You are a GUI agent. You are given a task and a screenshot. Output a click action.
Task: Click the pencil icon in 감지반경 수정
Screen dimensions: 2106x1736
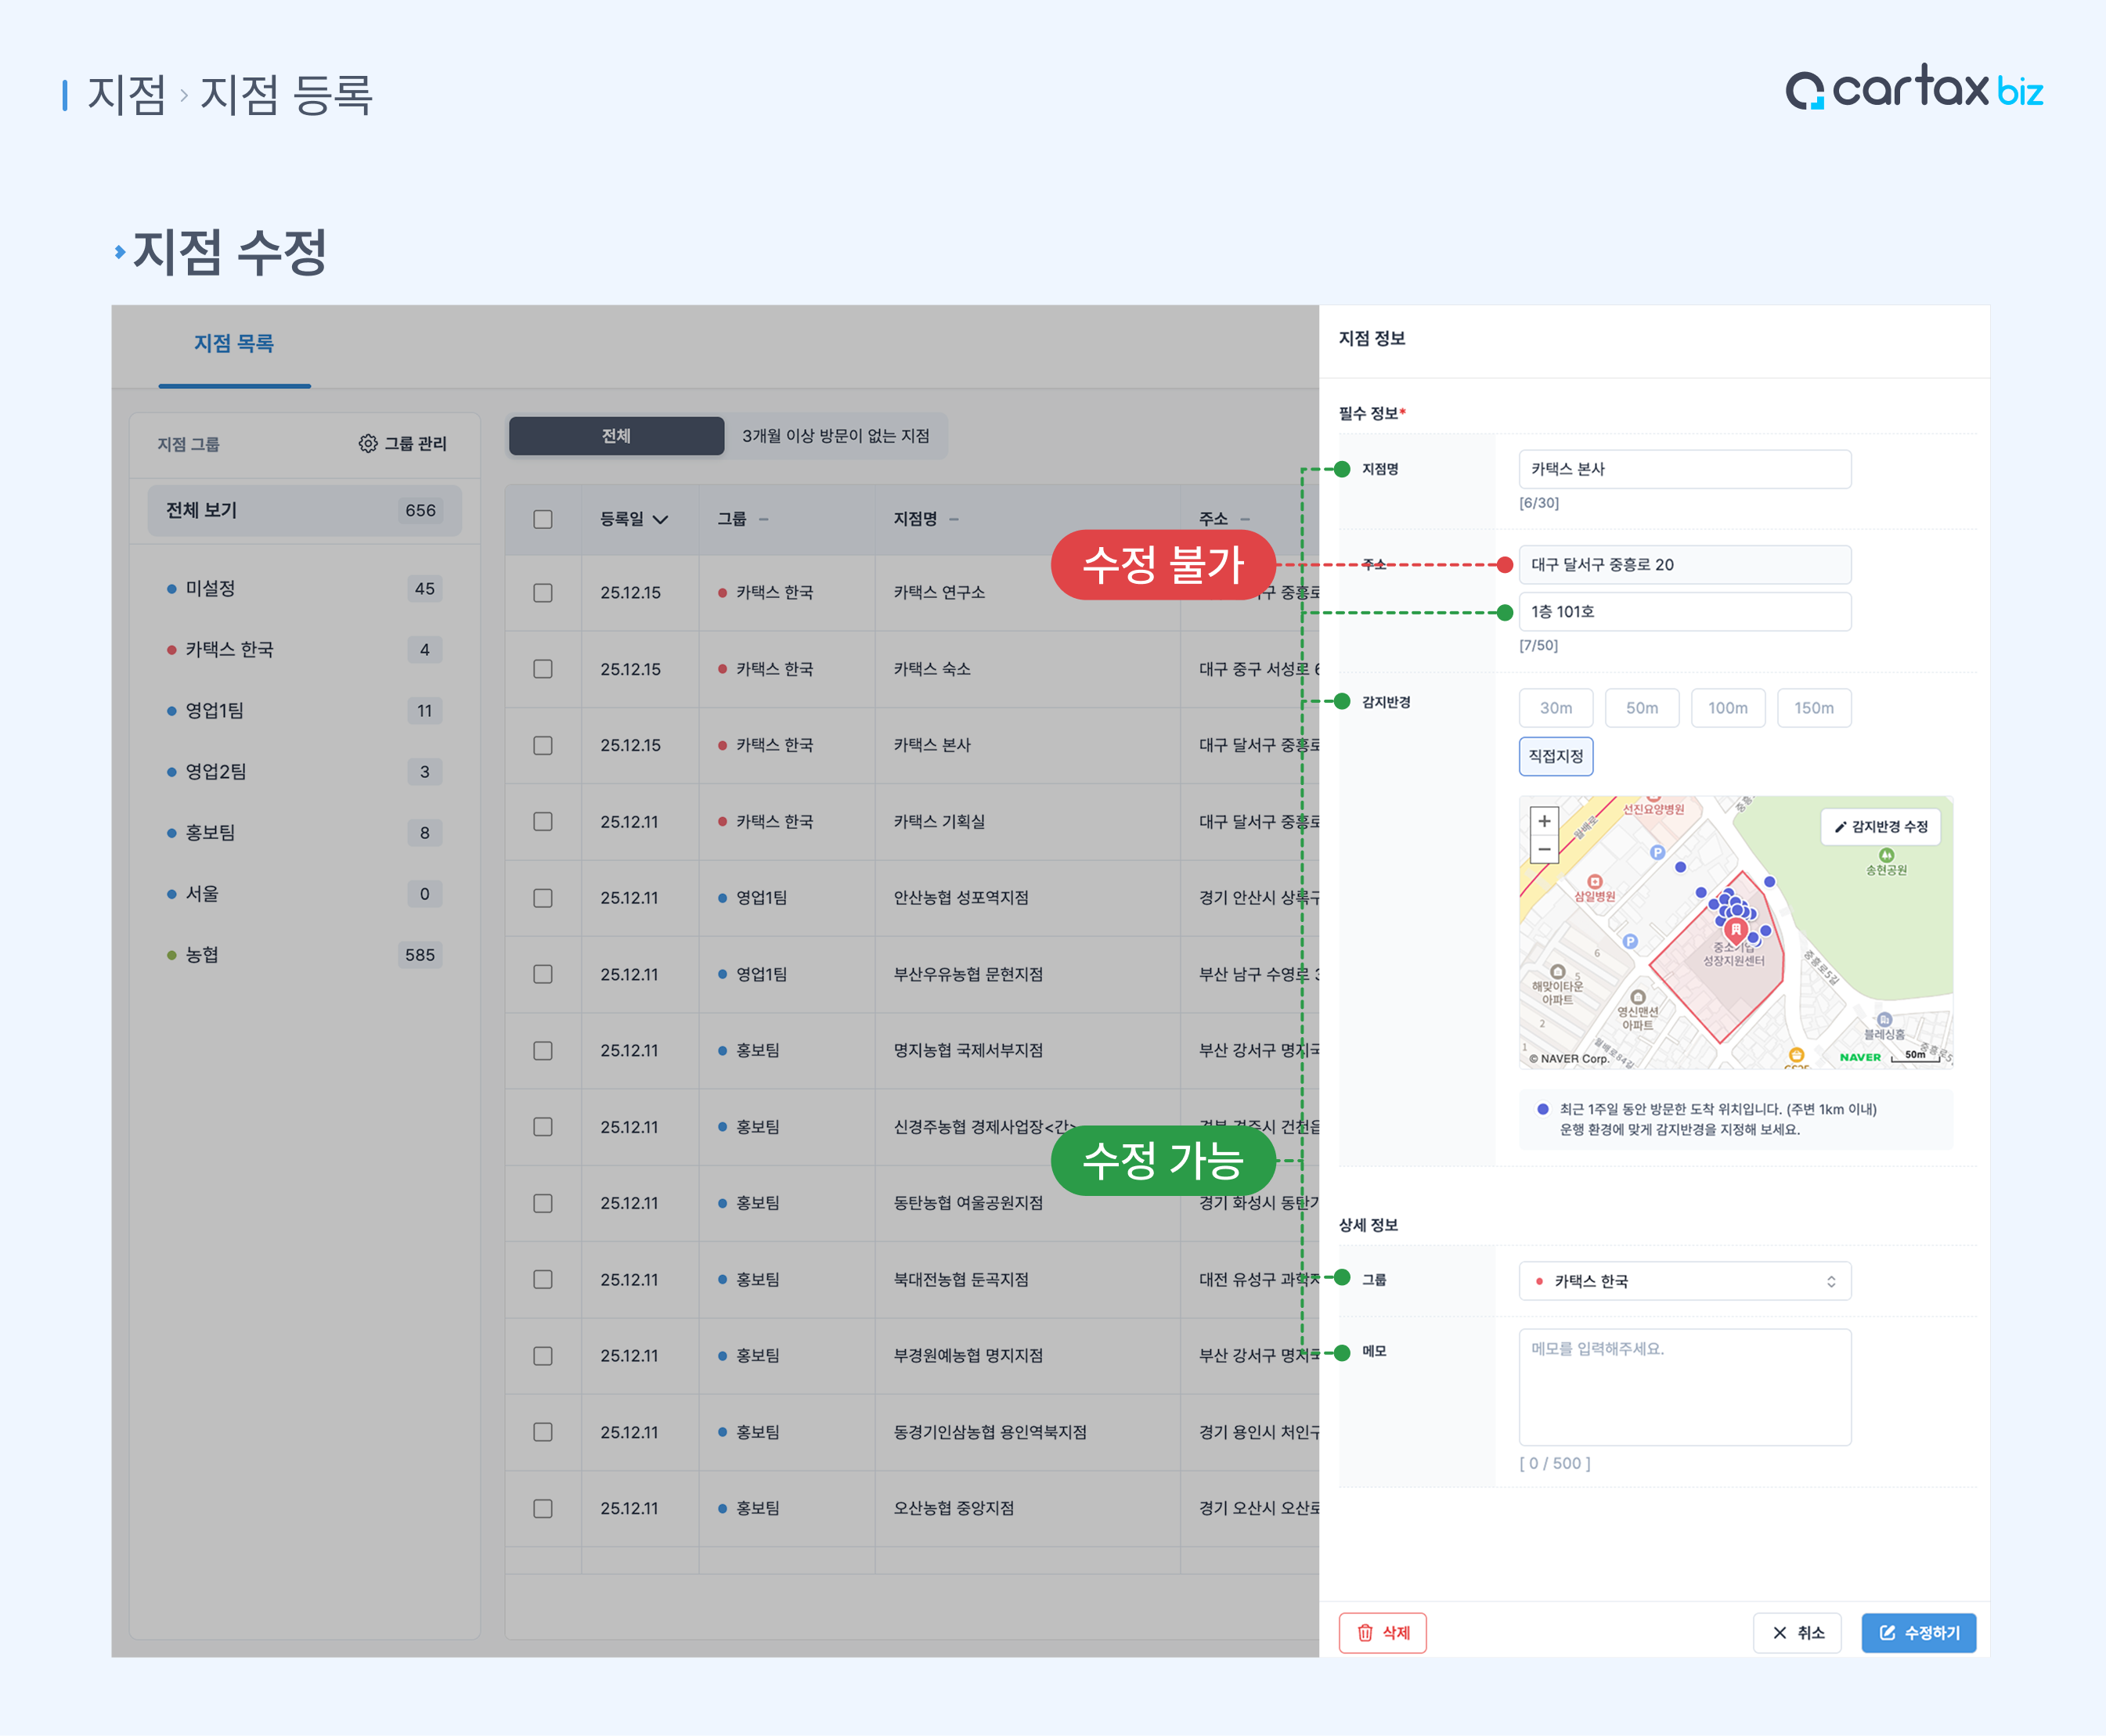point(1840,827)
